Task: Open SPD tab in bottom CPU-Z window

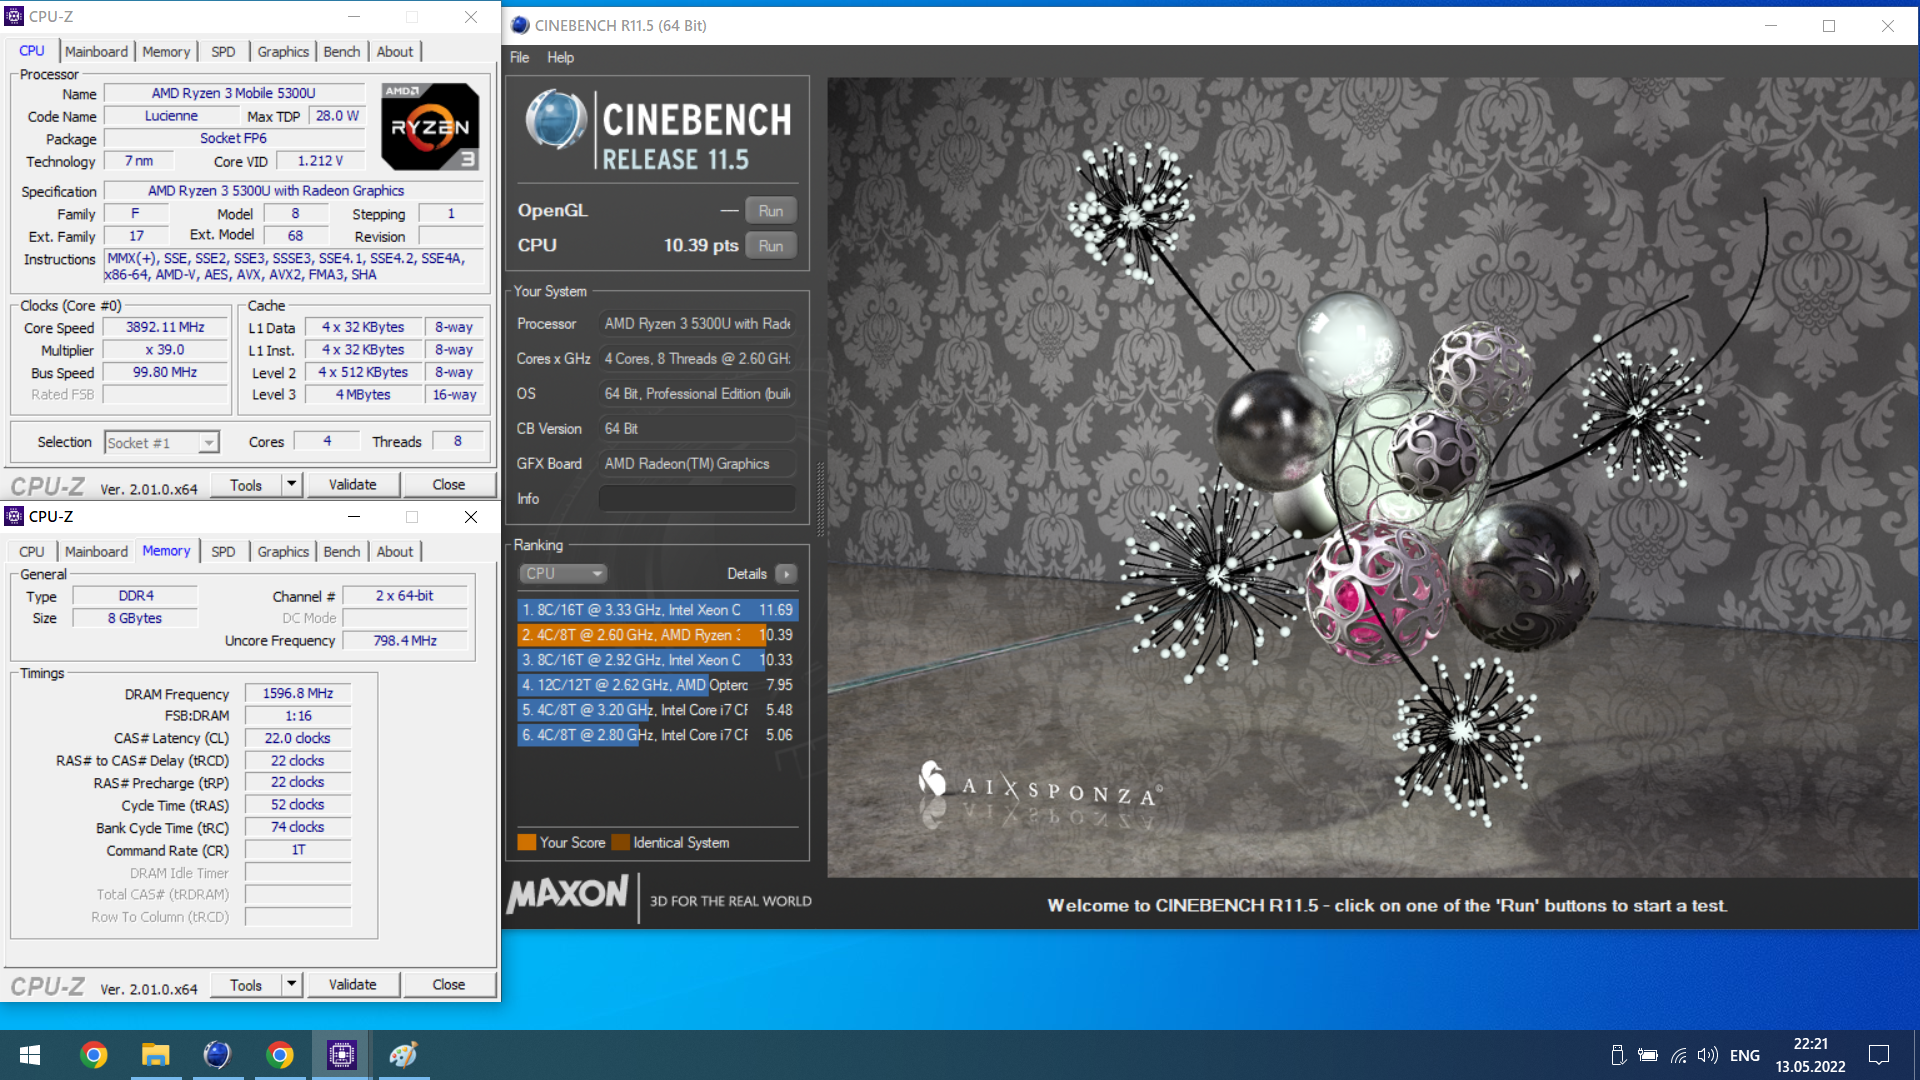Action: tap(223, 551)
